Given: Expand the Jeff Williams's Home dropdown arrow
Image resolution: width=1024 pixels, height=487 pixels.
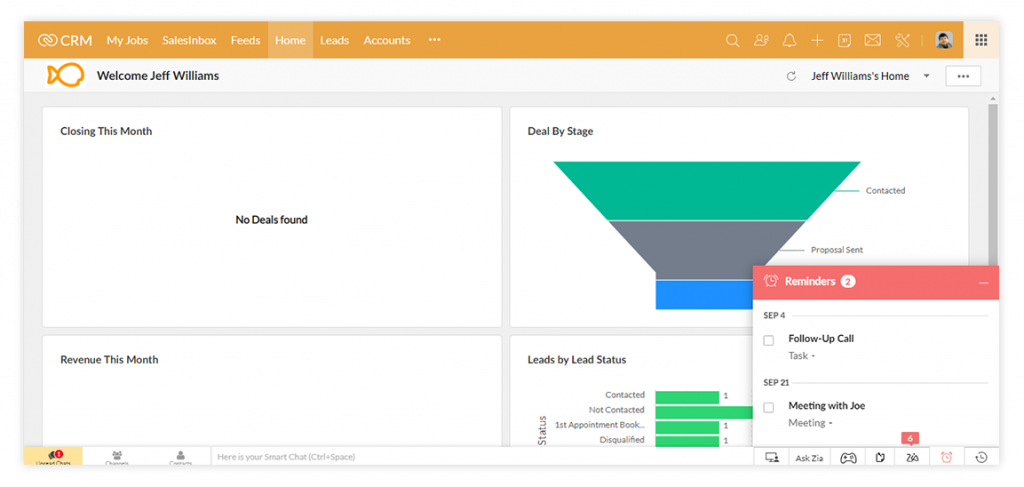Looking at the screenshot, I should [x=926, y=76].
